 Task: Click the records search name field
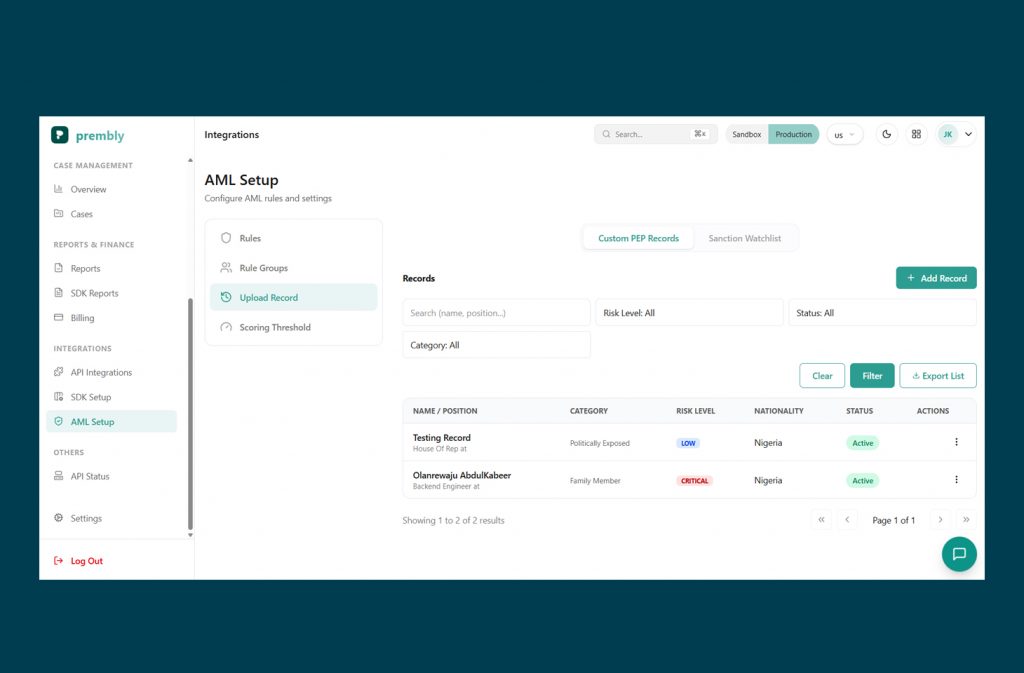pyautogui.click(x=496, y=313)
